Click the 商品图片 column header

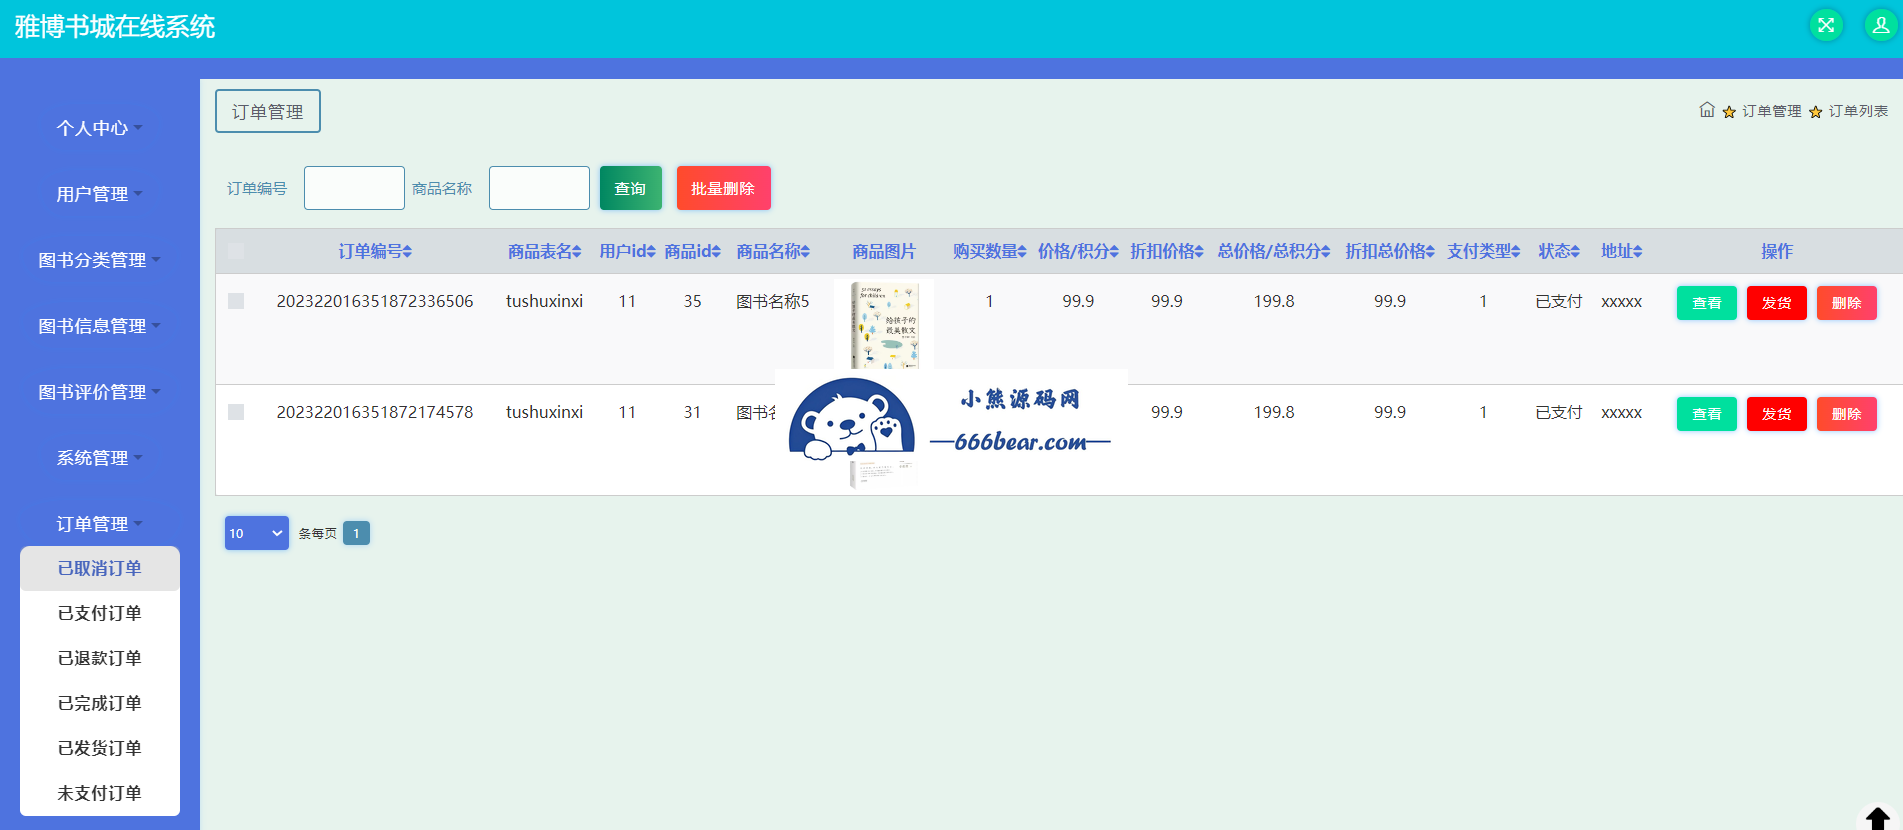[884, 251]
